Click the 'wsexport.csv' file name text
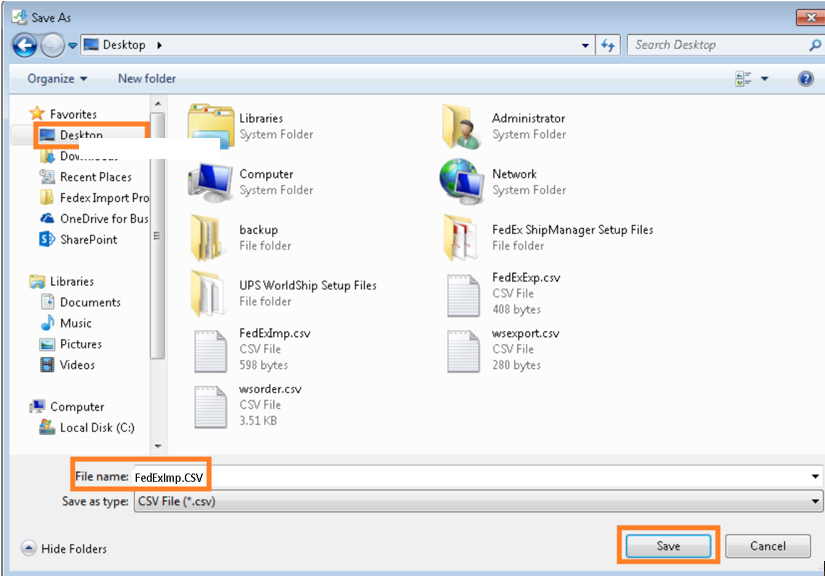825x576 pixels. coord(526,334)
